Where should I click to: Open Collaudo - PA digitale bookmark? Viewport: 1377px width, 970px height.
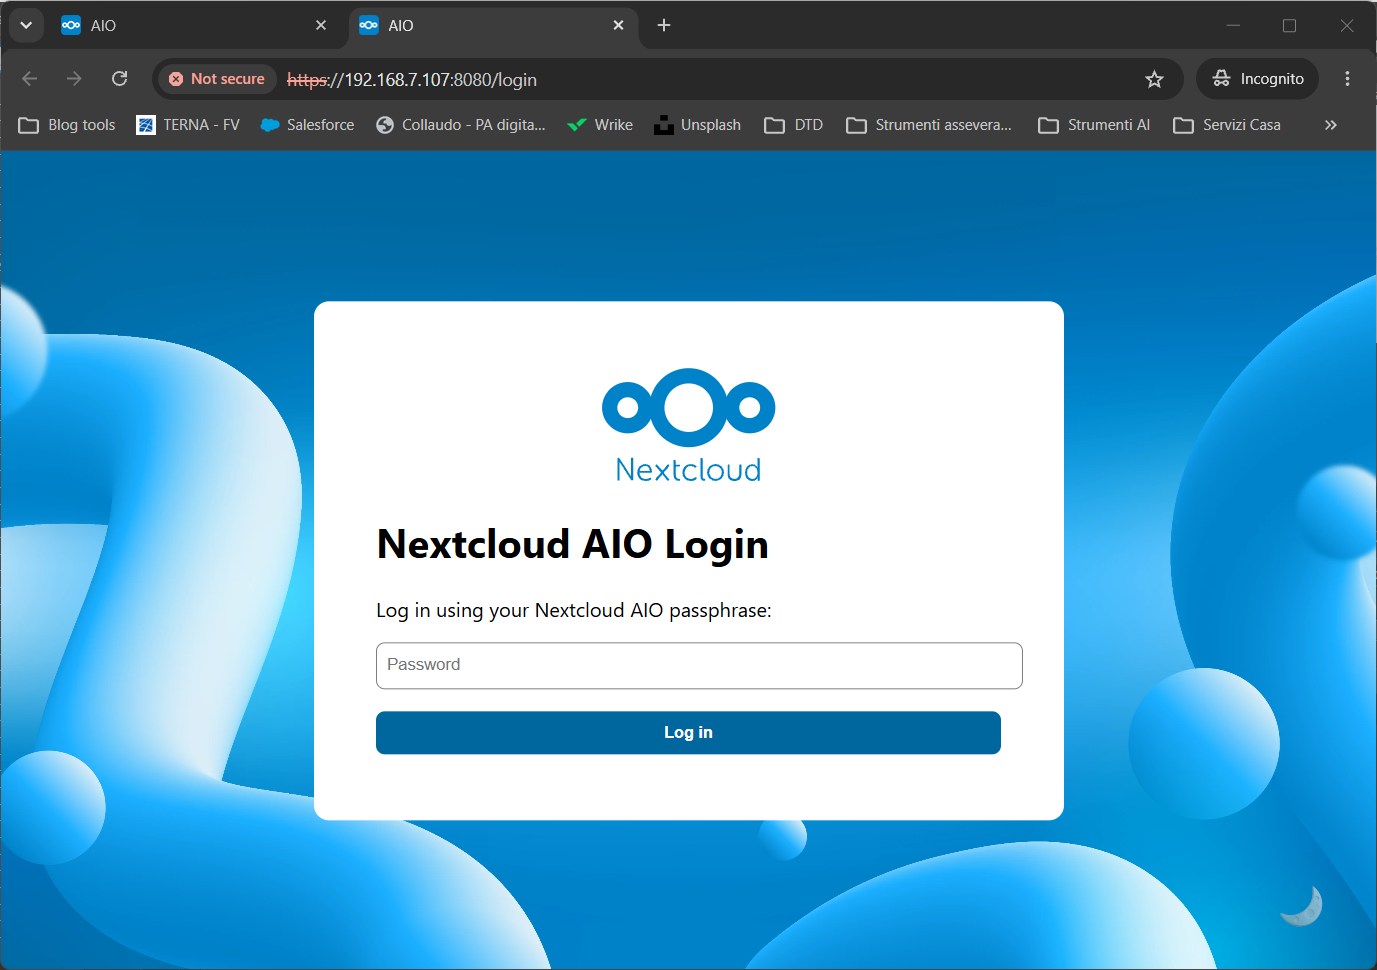[460, 125]
